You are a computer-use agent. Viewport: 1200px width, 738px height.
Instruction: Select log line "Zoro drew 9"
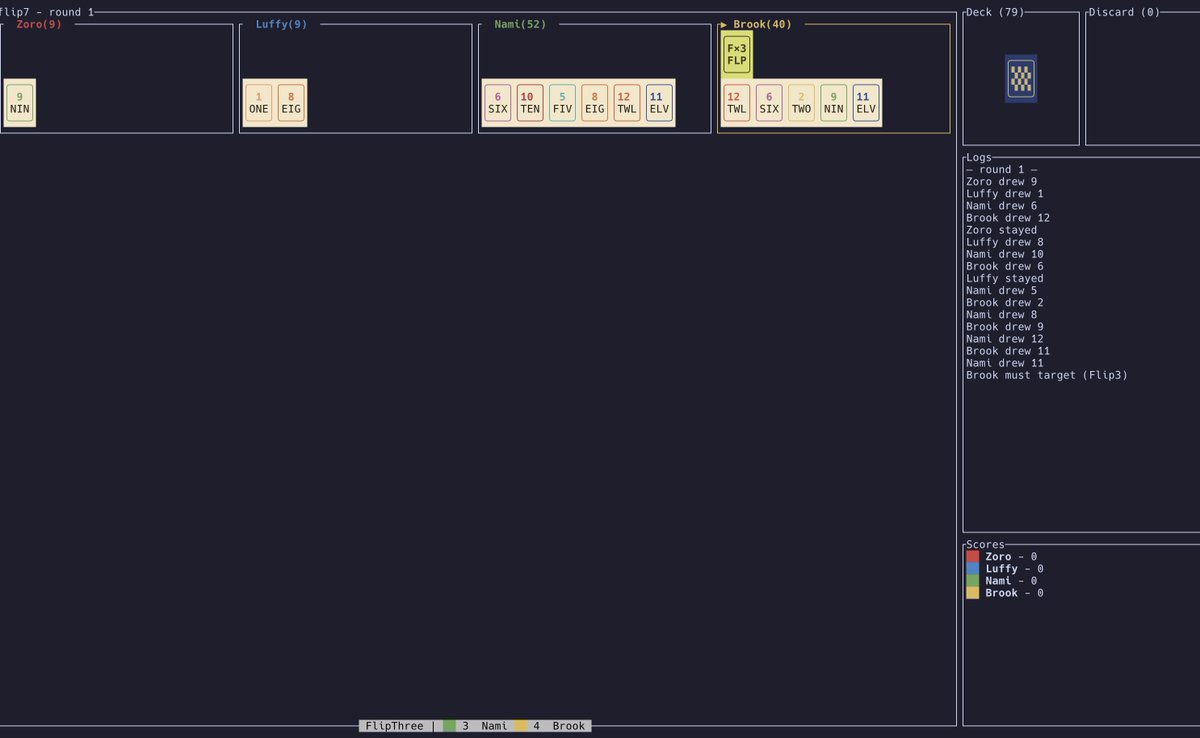pos(1001,182)
